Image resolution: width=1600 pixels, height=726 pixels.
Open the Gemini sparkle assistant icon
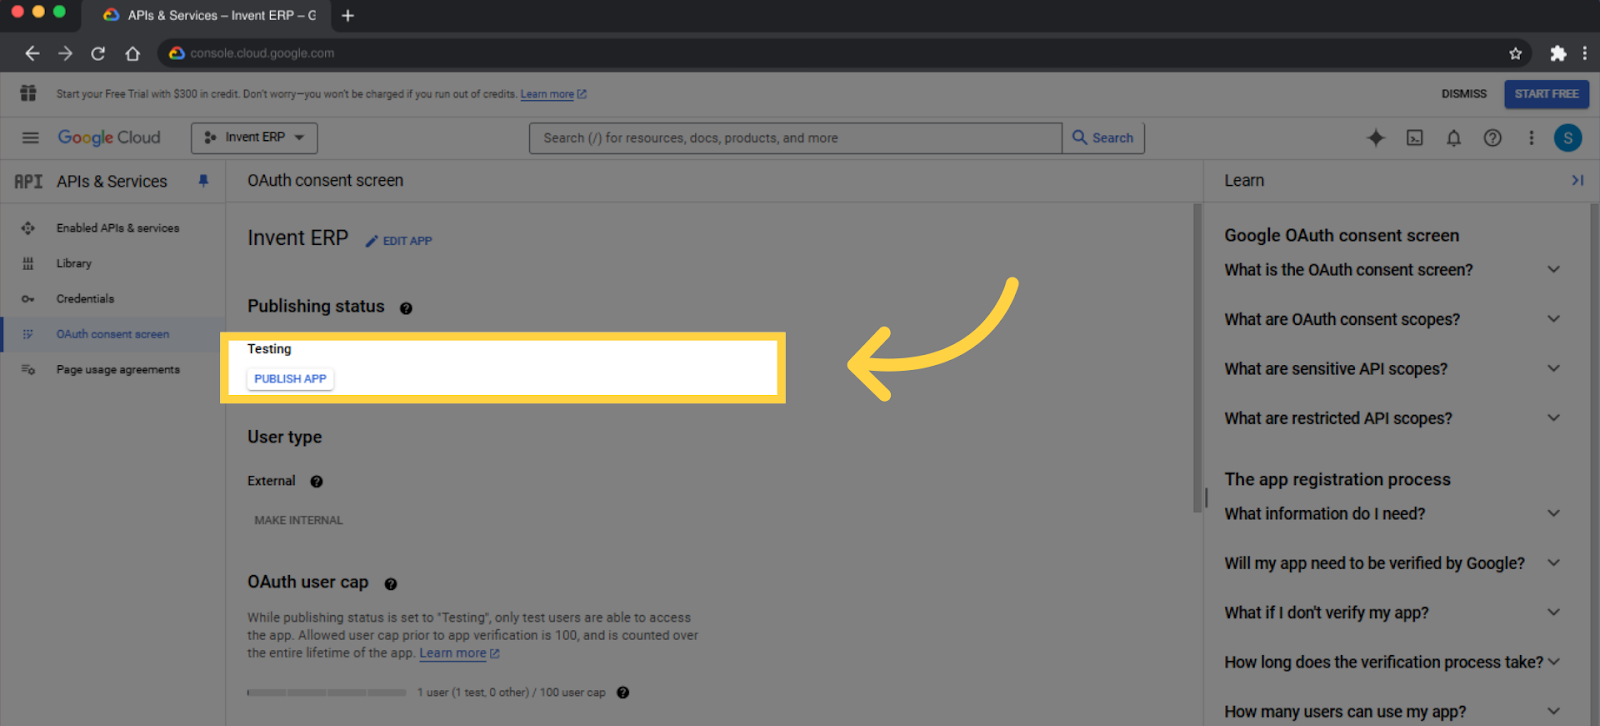1376,138
